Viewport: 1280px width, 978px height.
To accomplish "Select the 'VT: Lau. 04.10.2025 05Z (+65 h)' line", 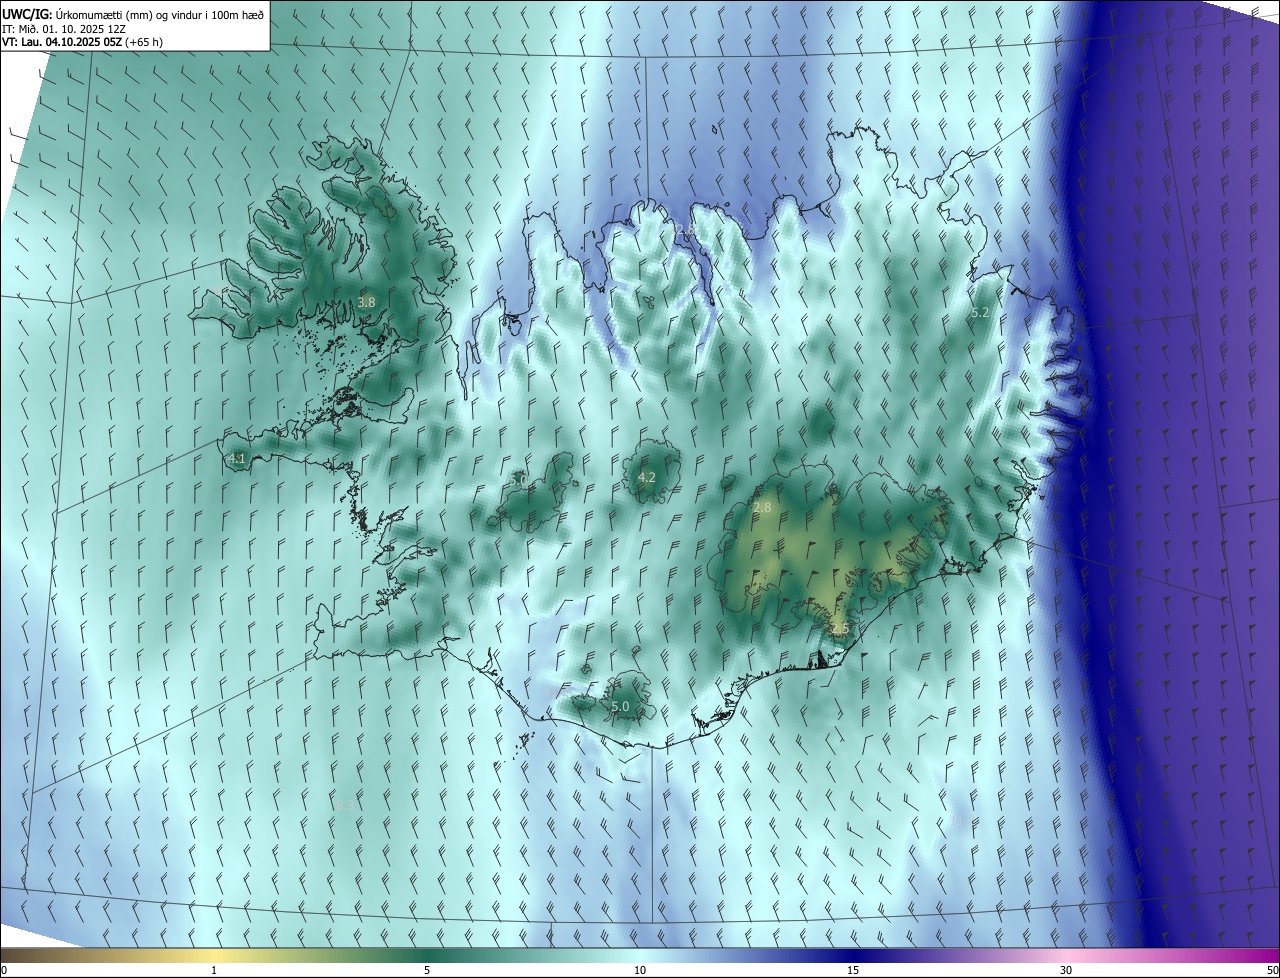I will 82,42.
